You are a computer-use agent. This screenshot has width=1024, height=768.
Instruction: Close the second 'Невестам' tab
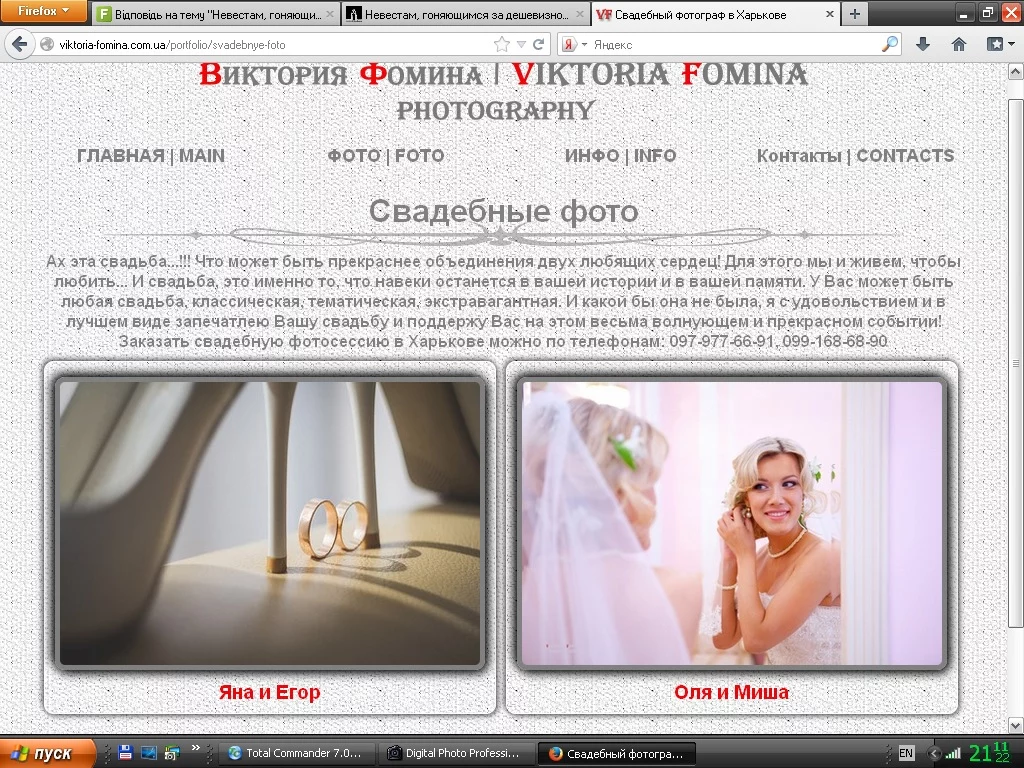pyautogui.click(x=580, y=14)
